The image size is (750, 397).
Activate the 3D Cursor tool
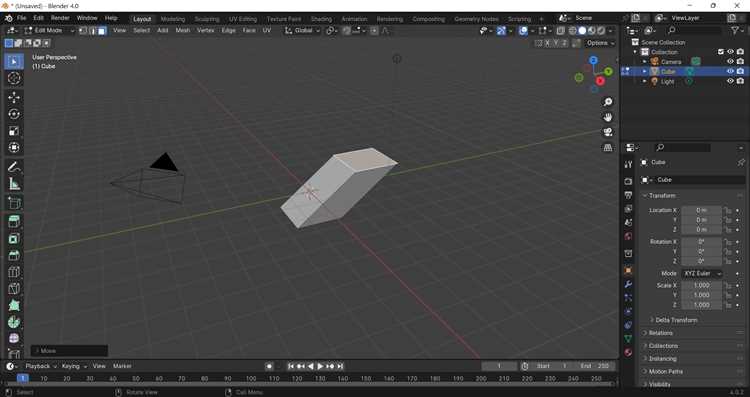[x=14, y=78]
